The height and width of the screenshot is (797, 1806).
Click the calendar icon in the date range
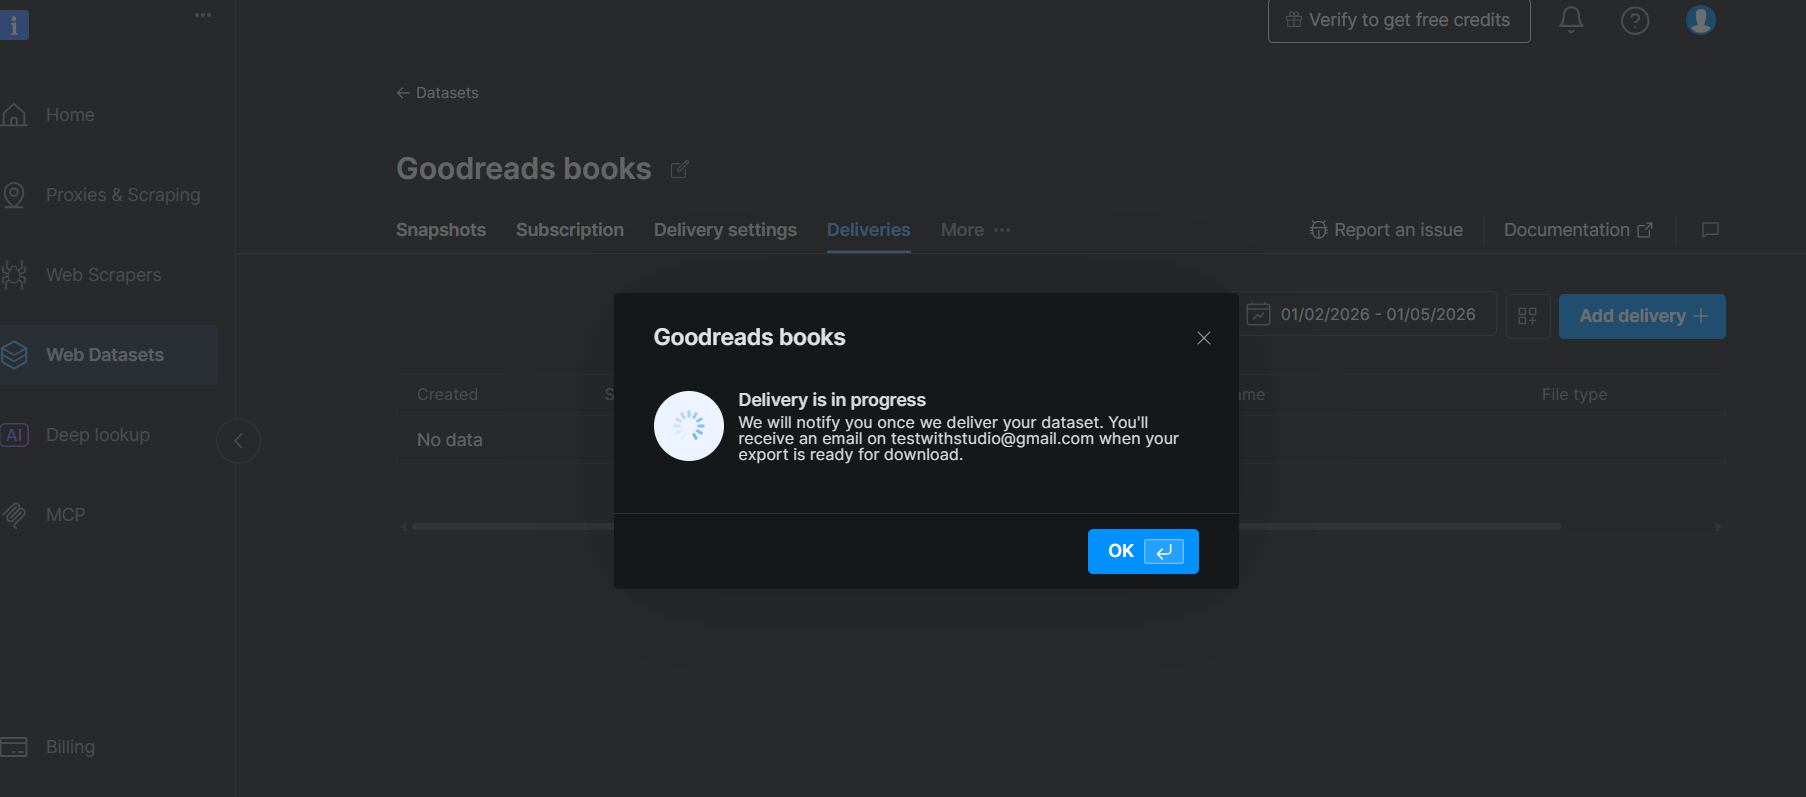(x=1258, y=314)
